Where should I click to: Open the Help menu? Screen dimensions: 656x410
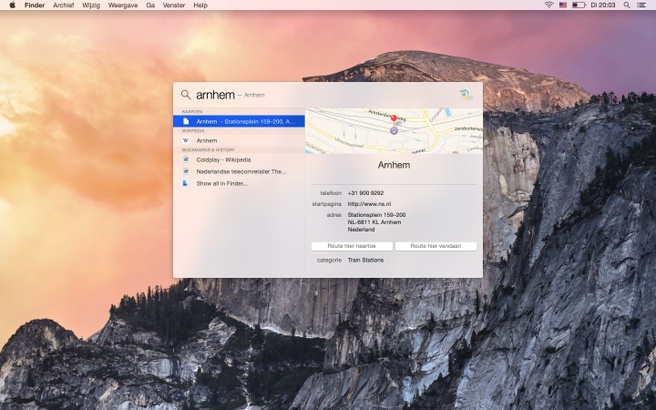click(200, 5)
